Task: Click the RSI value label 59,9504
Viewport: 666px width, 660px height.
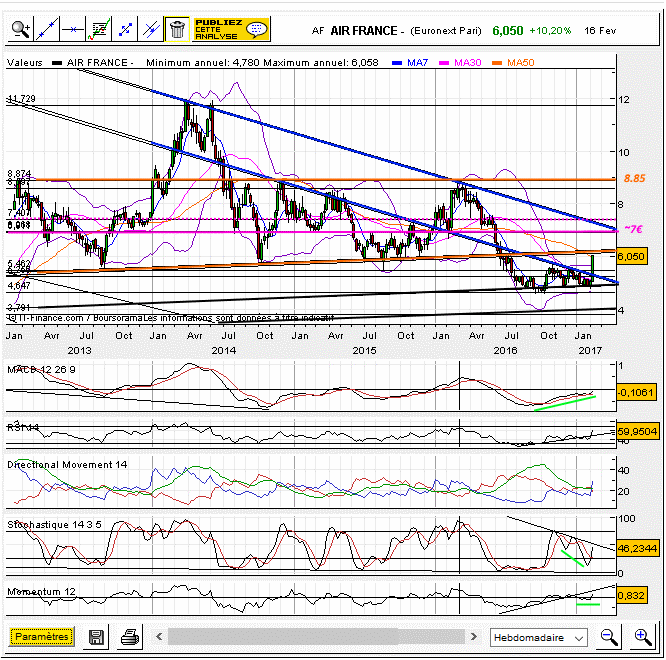Action: pos(637,432)
